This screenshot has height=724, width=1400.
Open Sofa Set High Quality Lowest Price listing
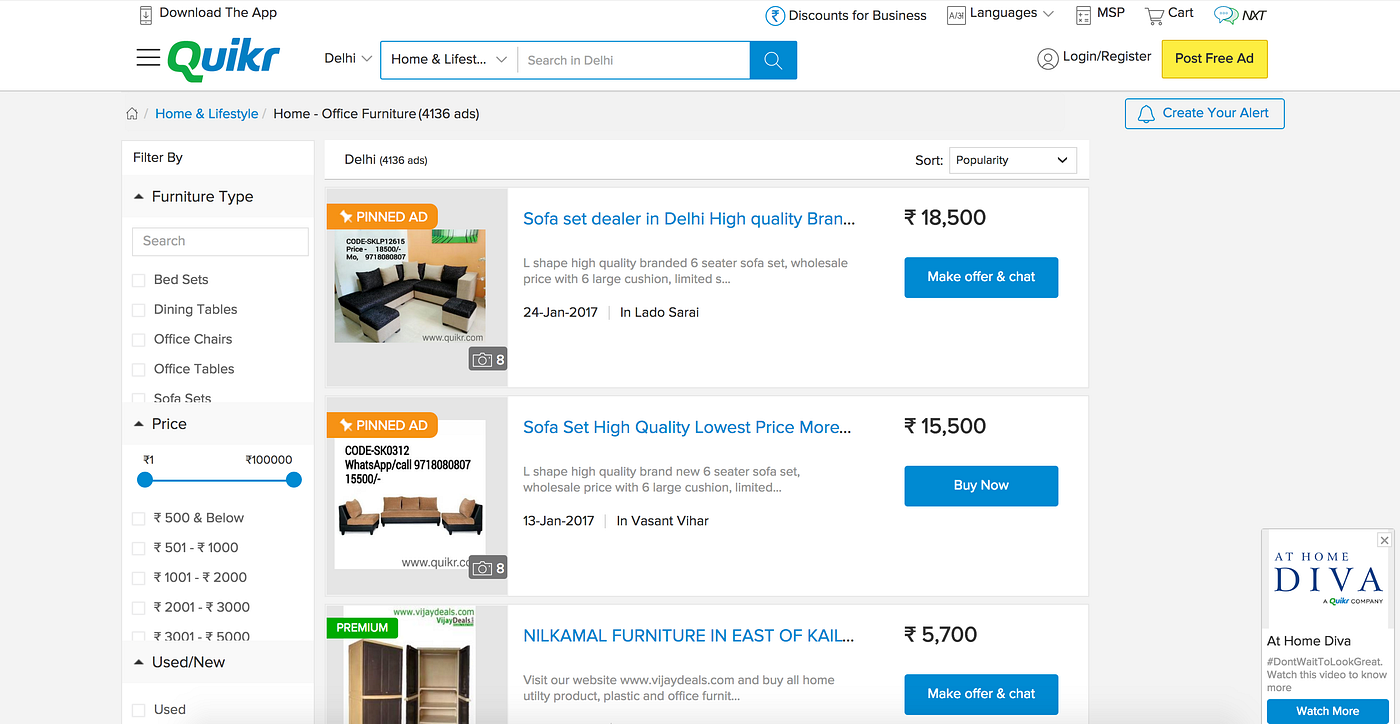(x=687, y=427)
